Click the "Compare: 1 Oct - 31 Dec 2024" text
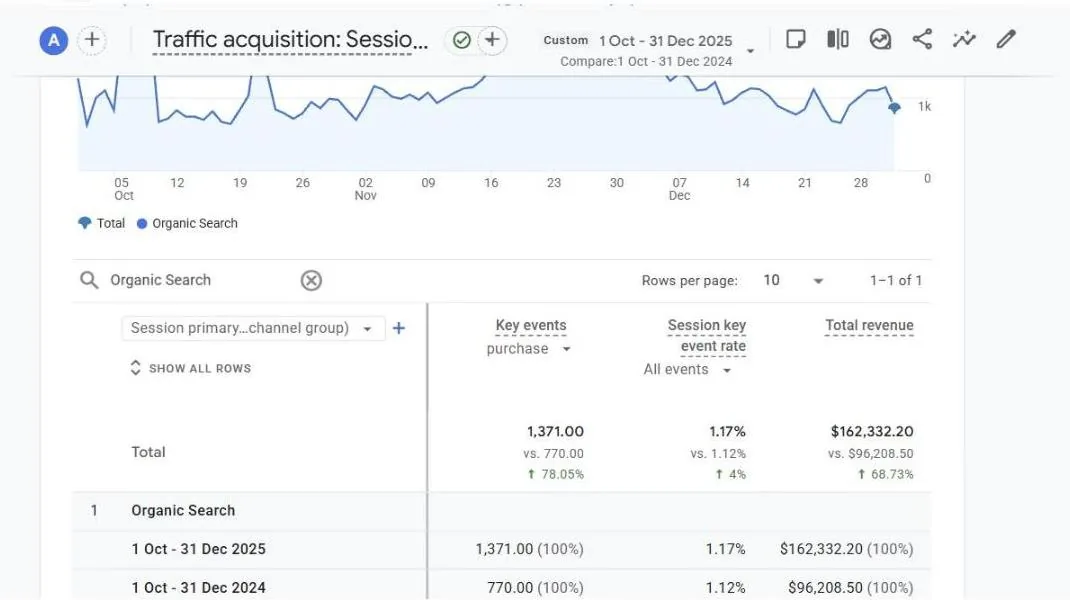 coord(646,61)
